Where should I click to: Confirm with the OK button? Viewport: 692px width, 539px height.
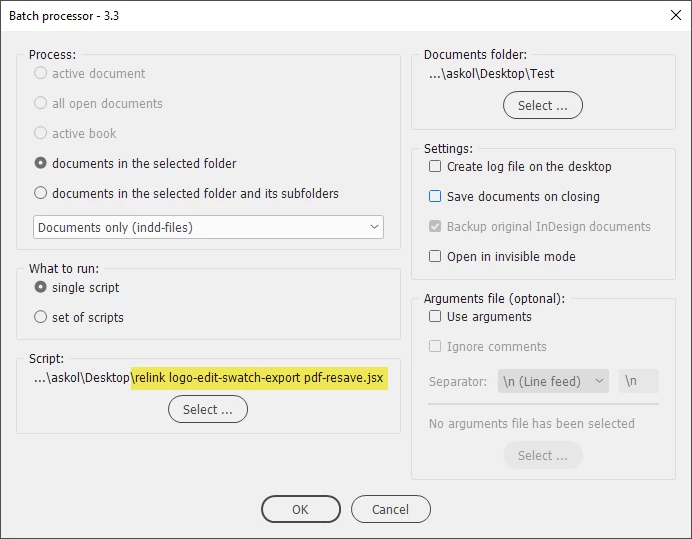[301, 509]
